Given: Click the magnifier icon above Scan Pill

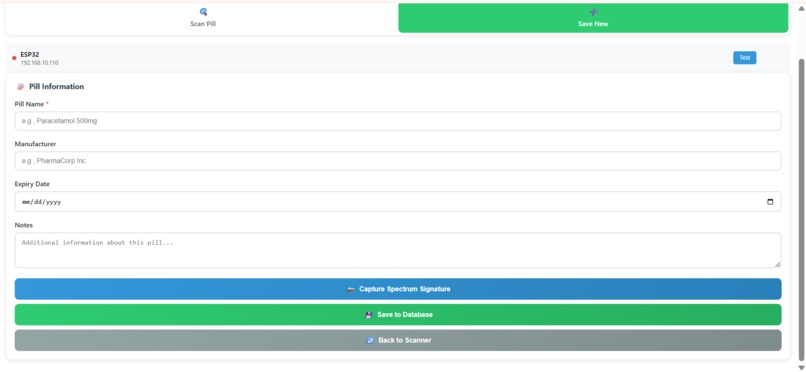Looking at the screenshot, I should tap(203, 12).
